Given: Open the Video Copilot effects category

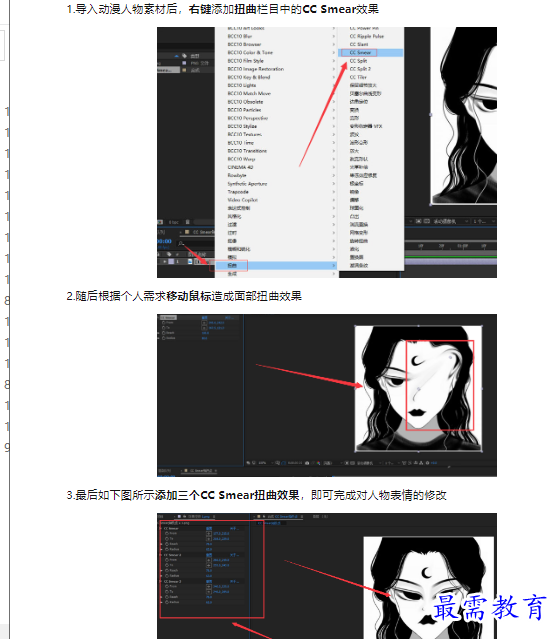Looking at the screenshot, I should pos(242,200).
